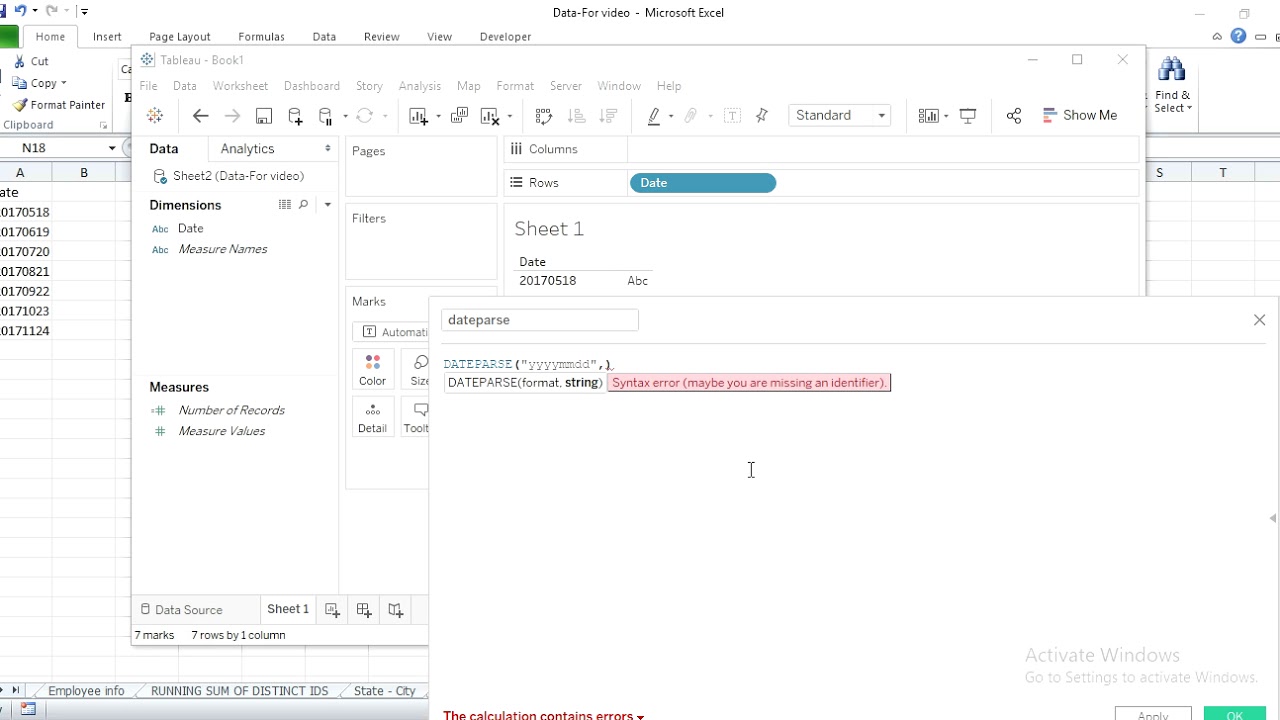Click the Highlight pen icon
The height and width of the screenshot is (720, 1280).
(654, 116)
